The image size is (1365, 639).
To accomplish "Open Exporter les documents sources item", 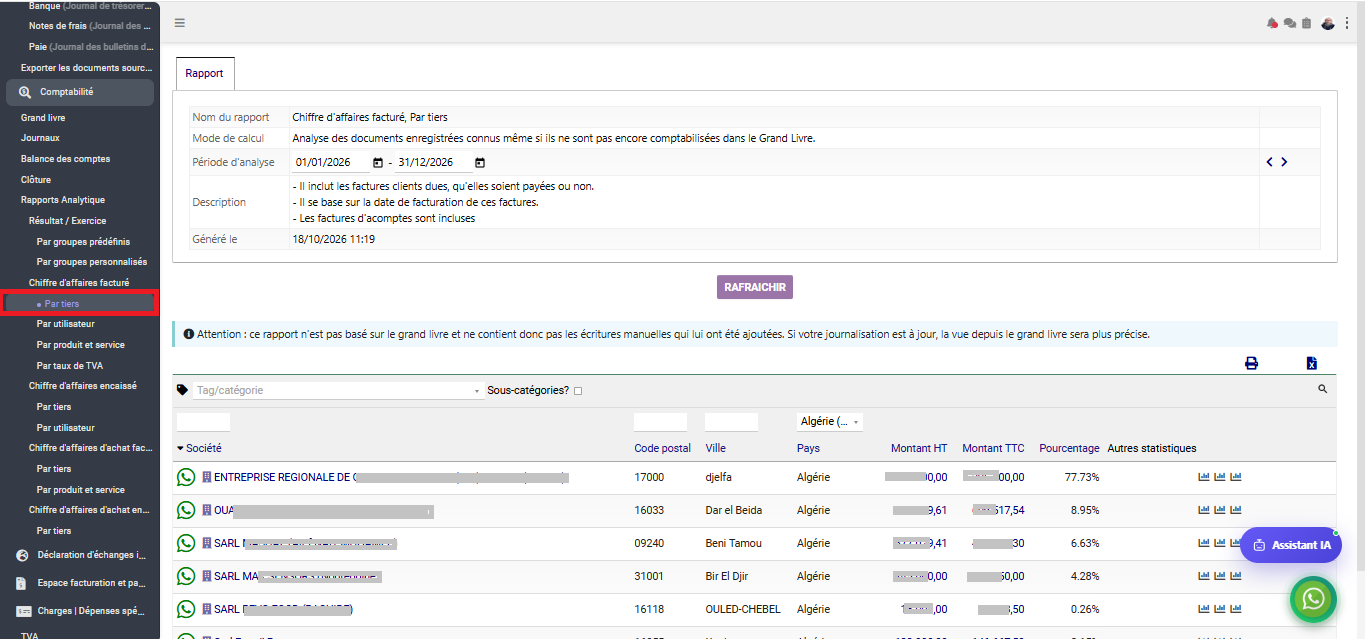I will [x=87, y=68].
